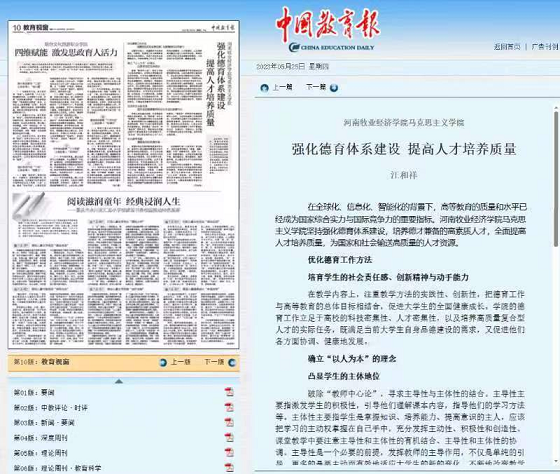Open 第01版：要闻 from page list
This screenshot has width=560, height=474.
(34, 393)
